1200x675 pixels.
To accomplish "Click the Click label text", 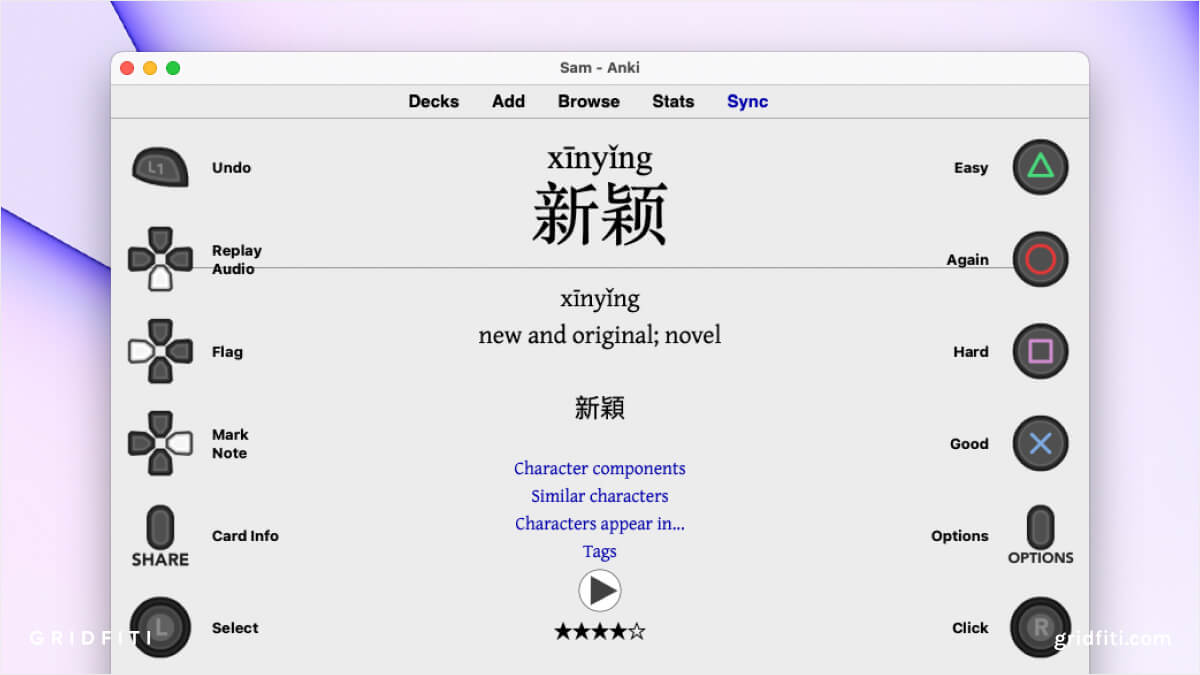I will pos(970,627).
